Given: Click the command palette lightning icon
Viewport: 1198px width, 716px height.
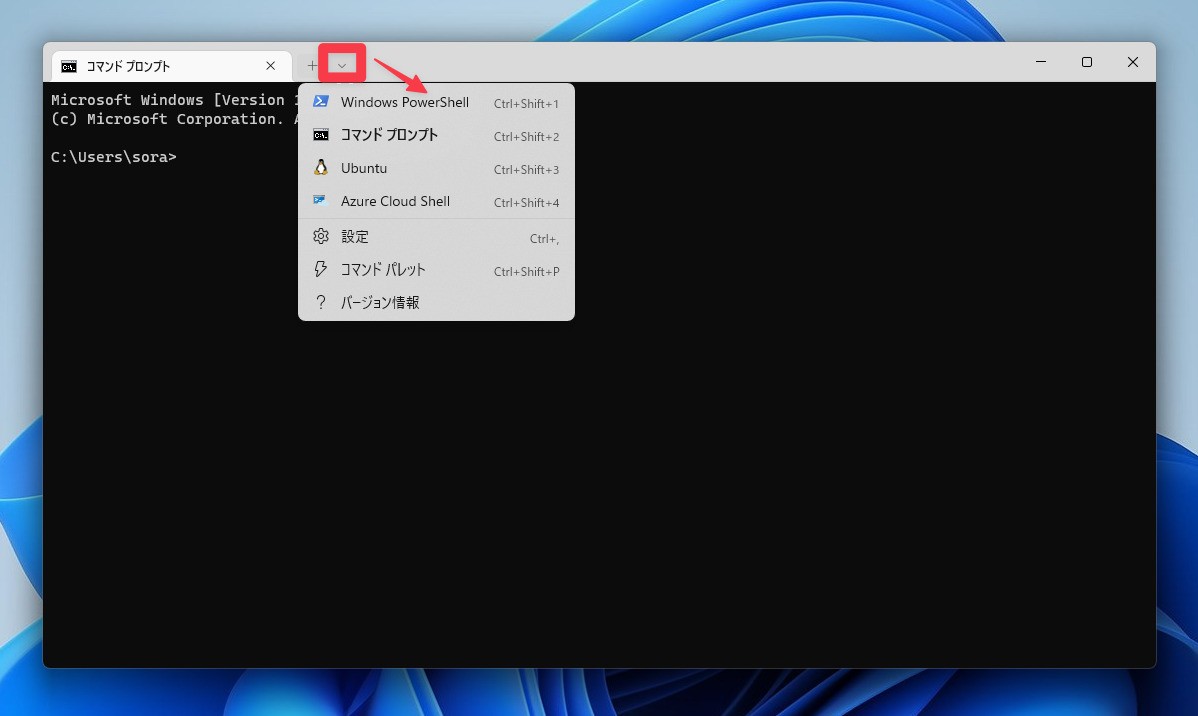Looking at the screenshot, I should 321,269.
